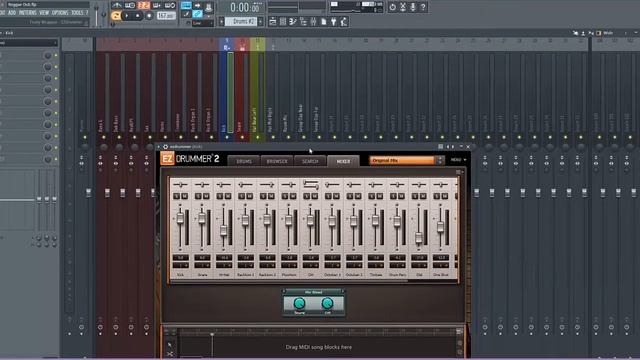Click the tempo value field
The image size is (640, 360).
pyautogui.click(x=166, y=16)
